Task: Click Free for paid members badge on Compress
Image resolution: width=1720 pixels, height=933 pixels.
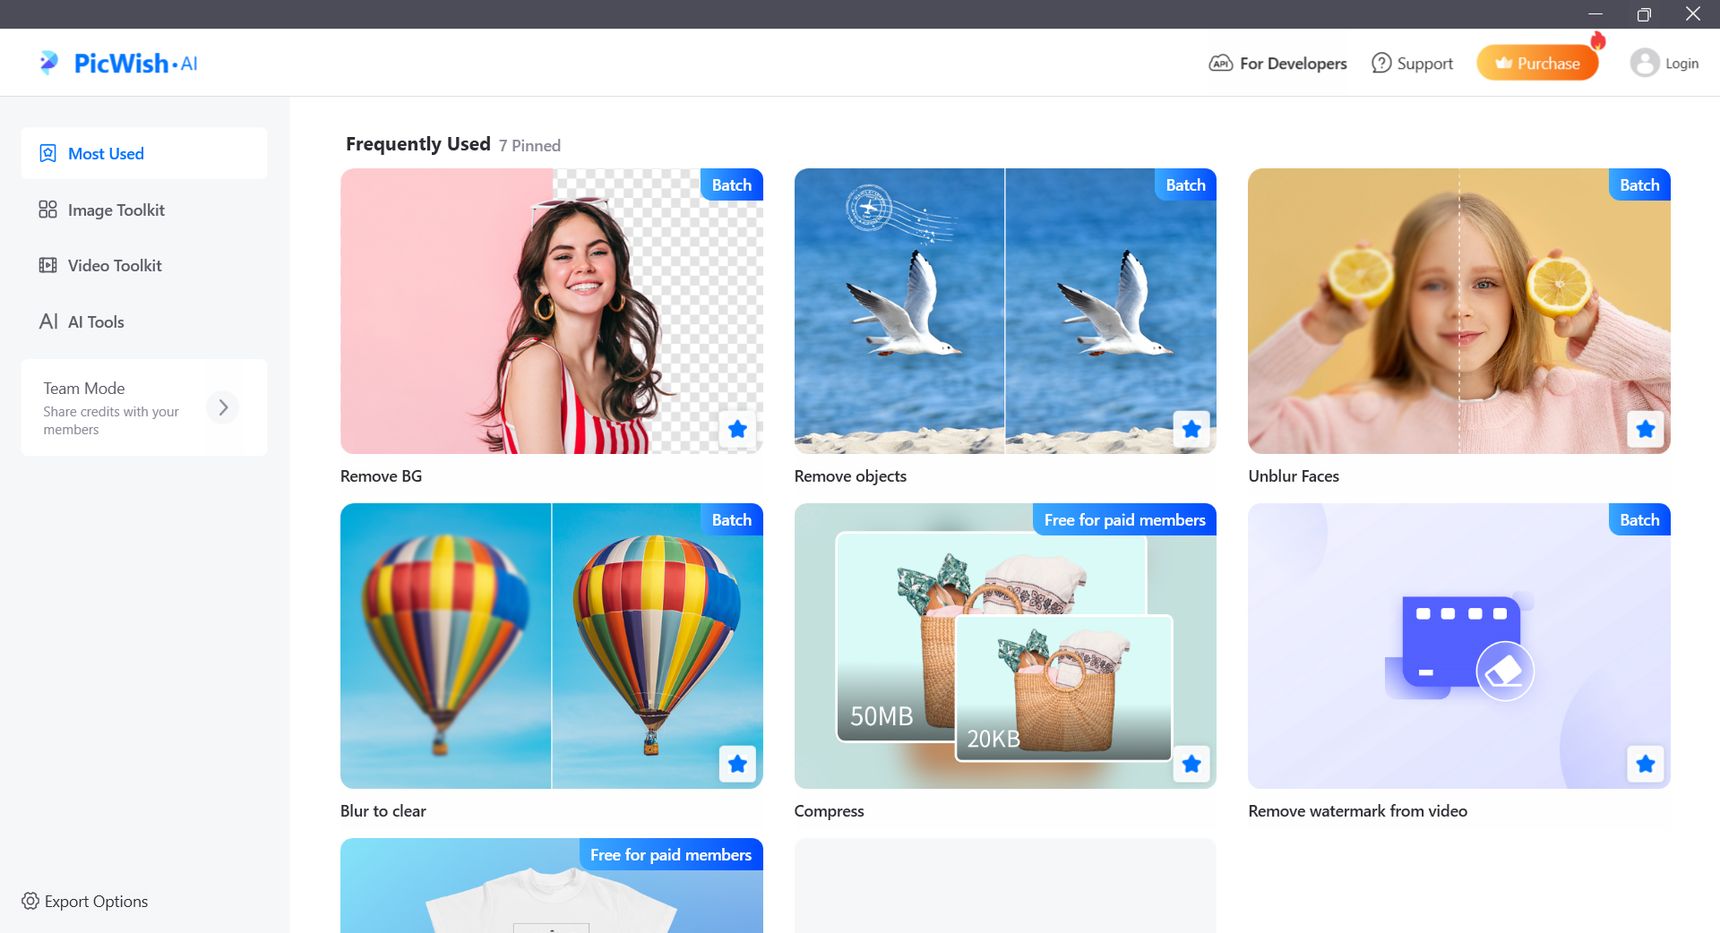Action: (1124, 519)
